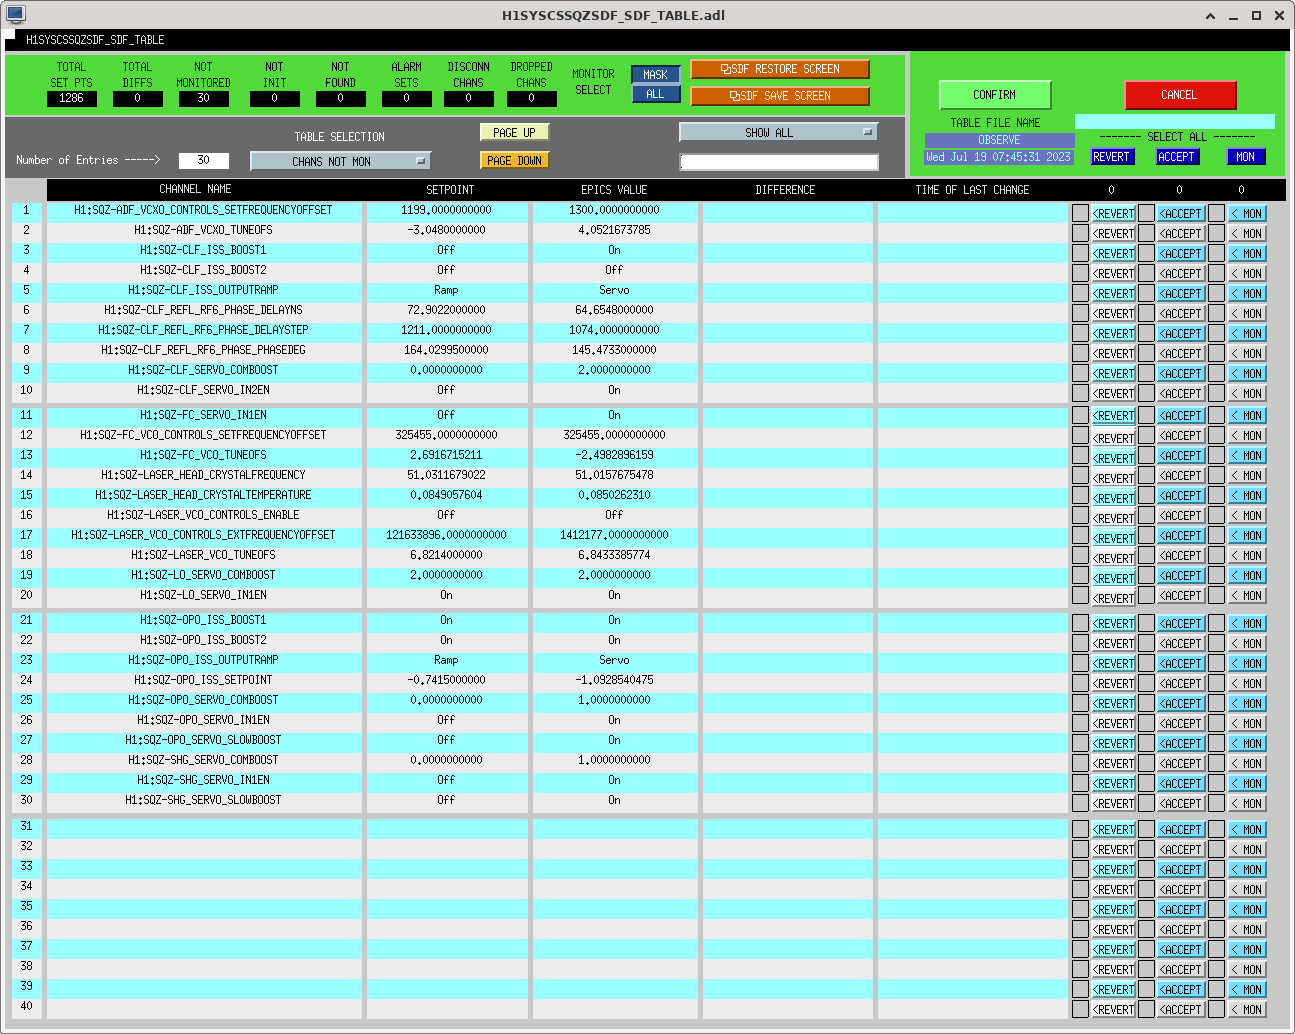The height and width of the screenshot is (1034, 1295).
Task: Tick the monitor checkbox for row 21
Action: pyautogui.click(x=1216, y=623)
